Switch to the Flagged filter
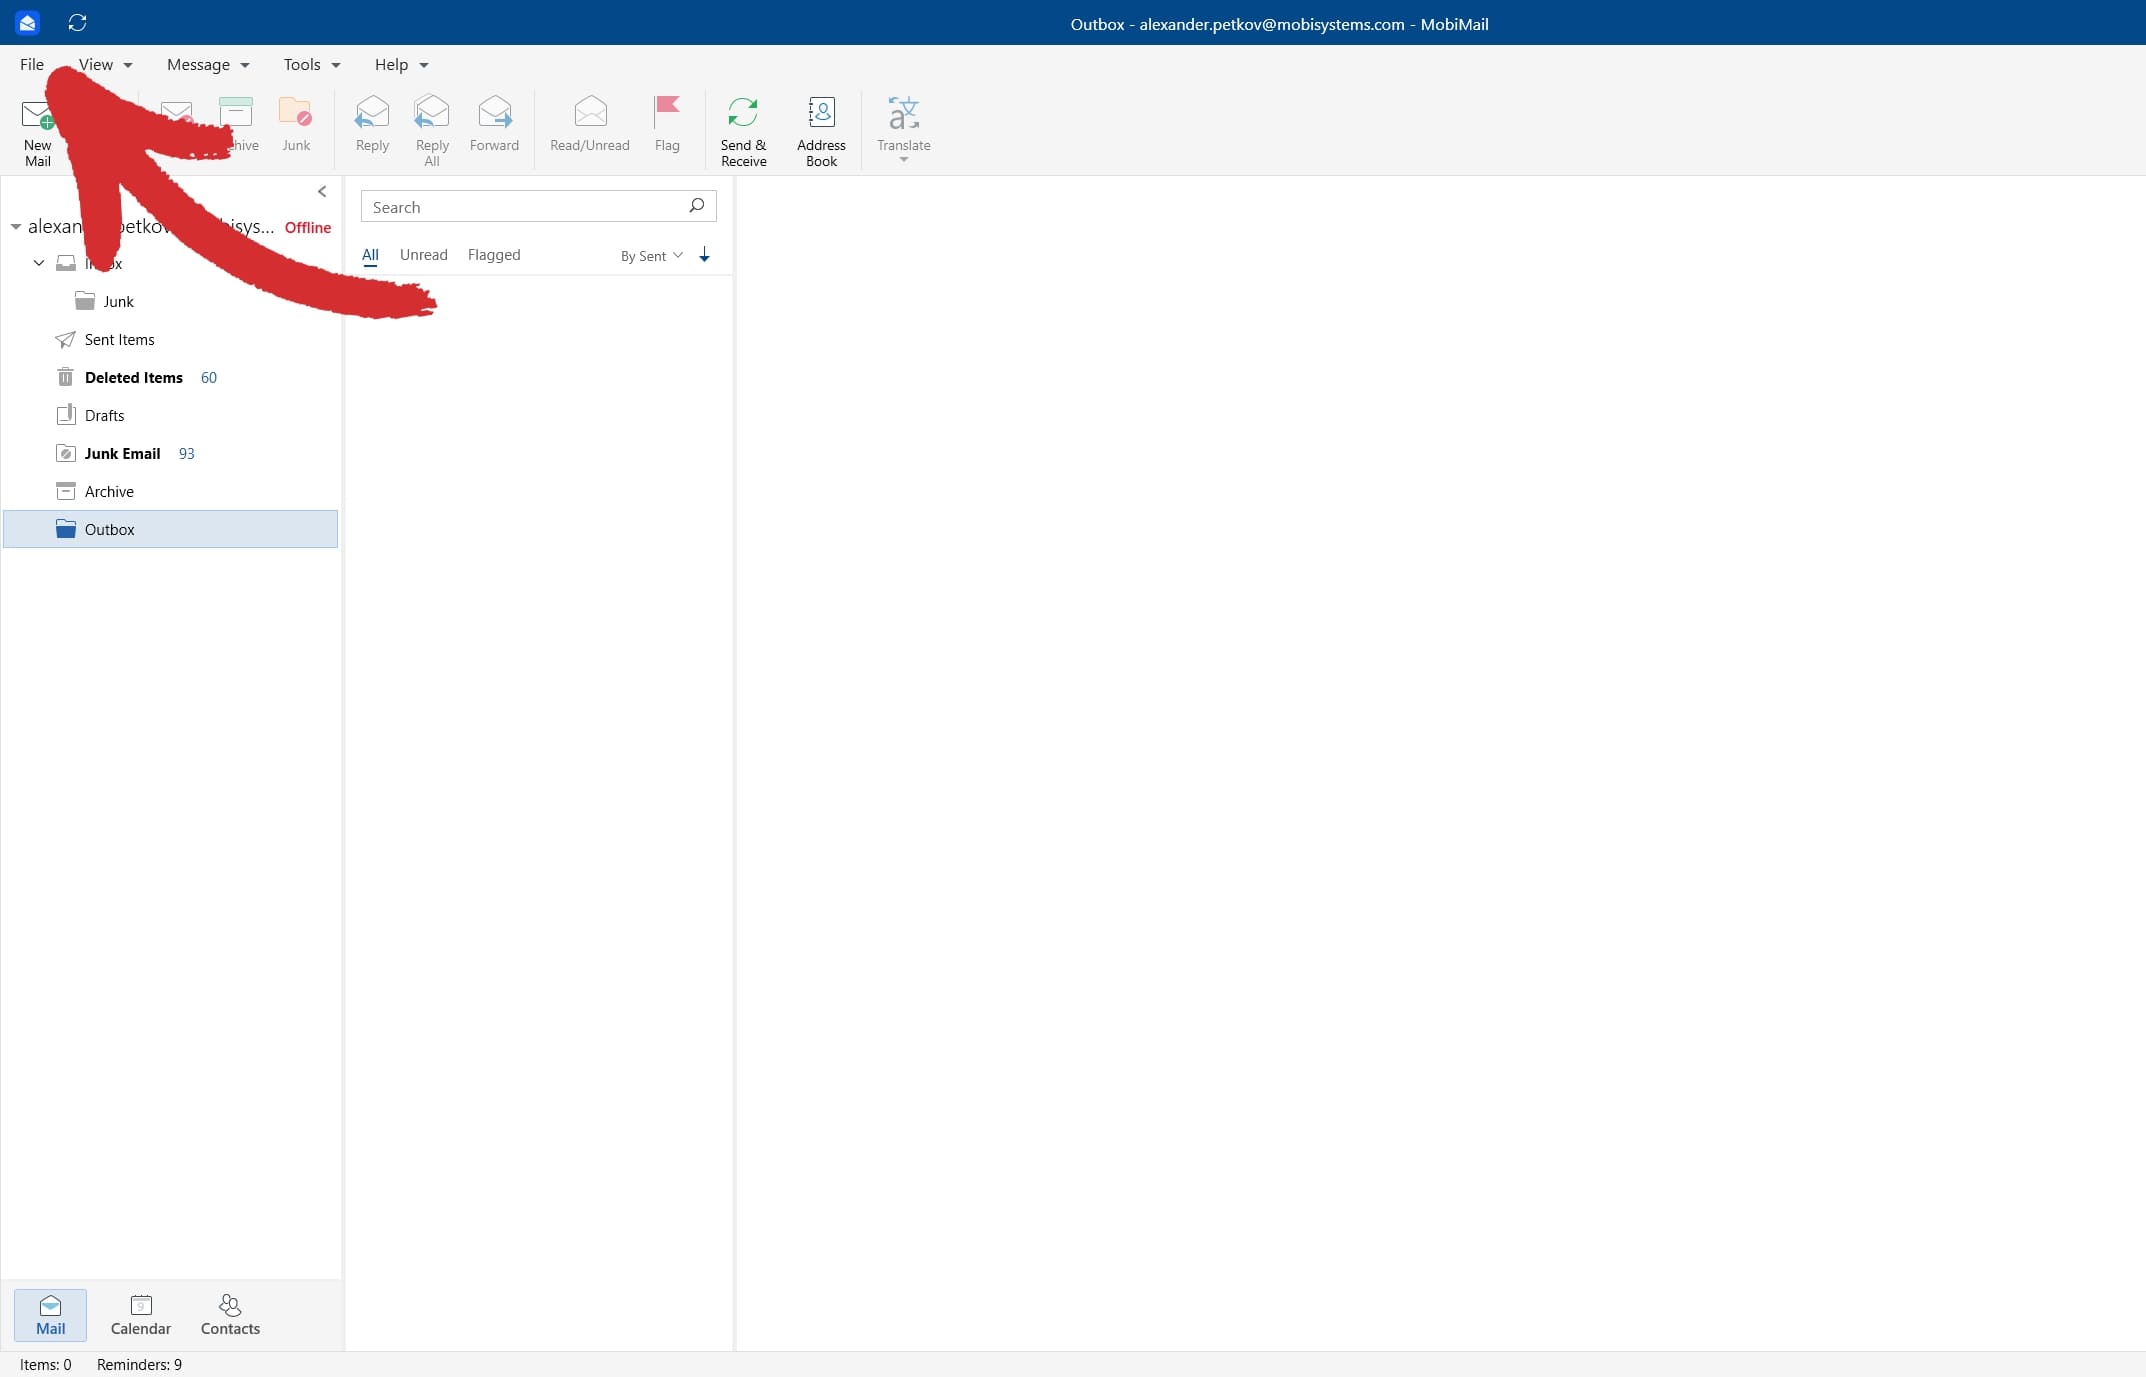Screen dimensions: 2146x1377 pyautogui.click(x=493, y=255)
